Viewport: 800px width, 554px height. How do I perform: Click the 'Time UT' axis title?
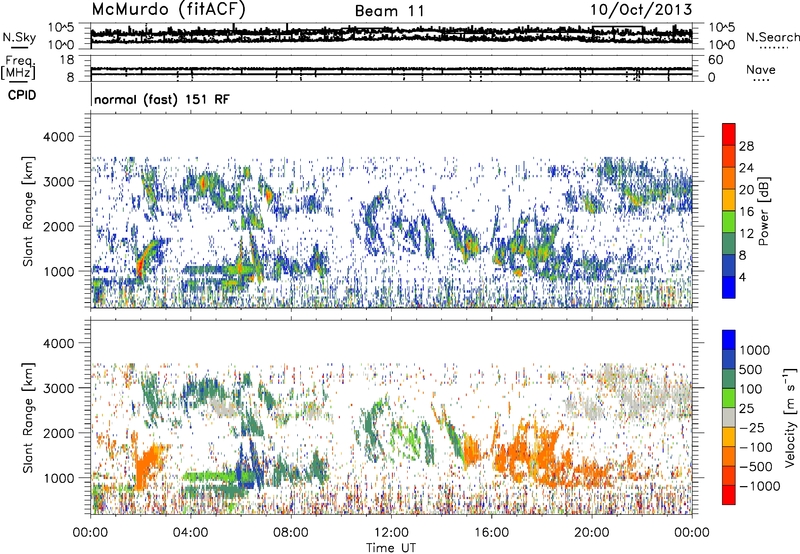click(391, 548)
